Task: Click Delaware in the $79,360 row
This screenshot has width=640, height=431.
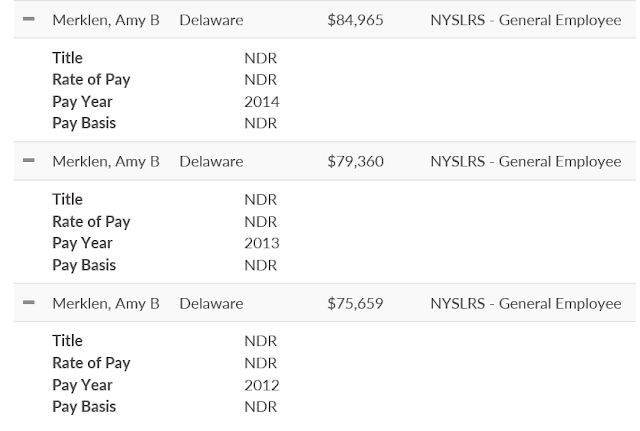Action: [211, 162]
